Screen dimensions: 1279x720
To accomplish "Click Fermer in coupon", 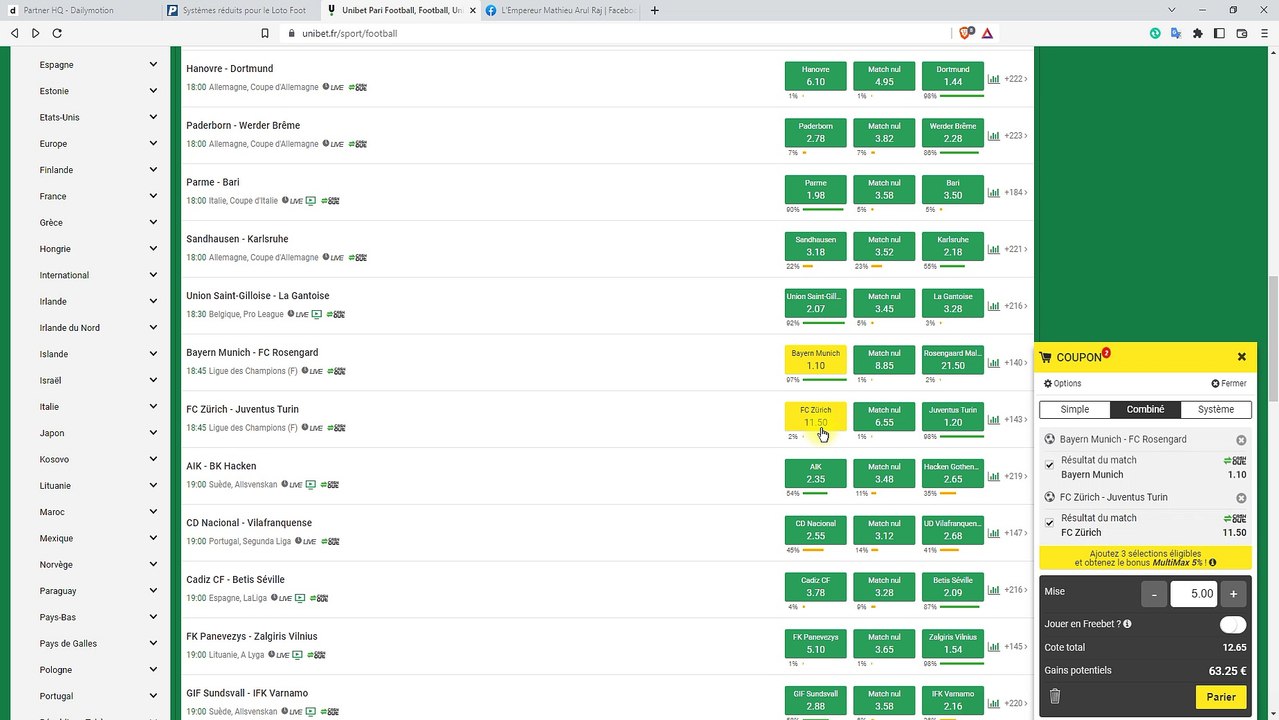I will (x=1229, y=384).
